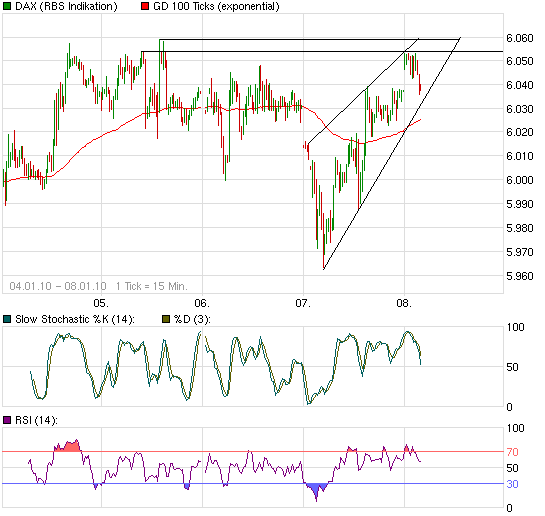Click the 50 label on the RSI axis

(x=512, y=468)
